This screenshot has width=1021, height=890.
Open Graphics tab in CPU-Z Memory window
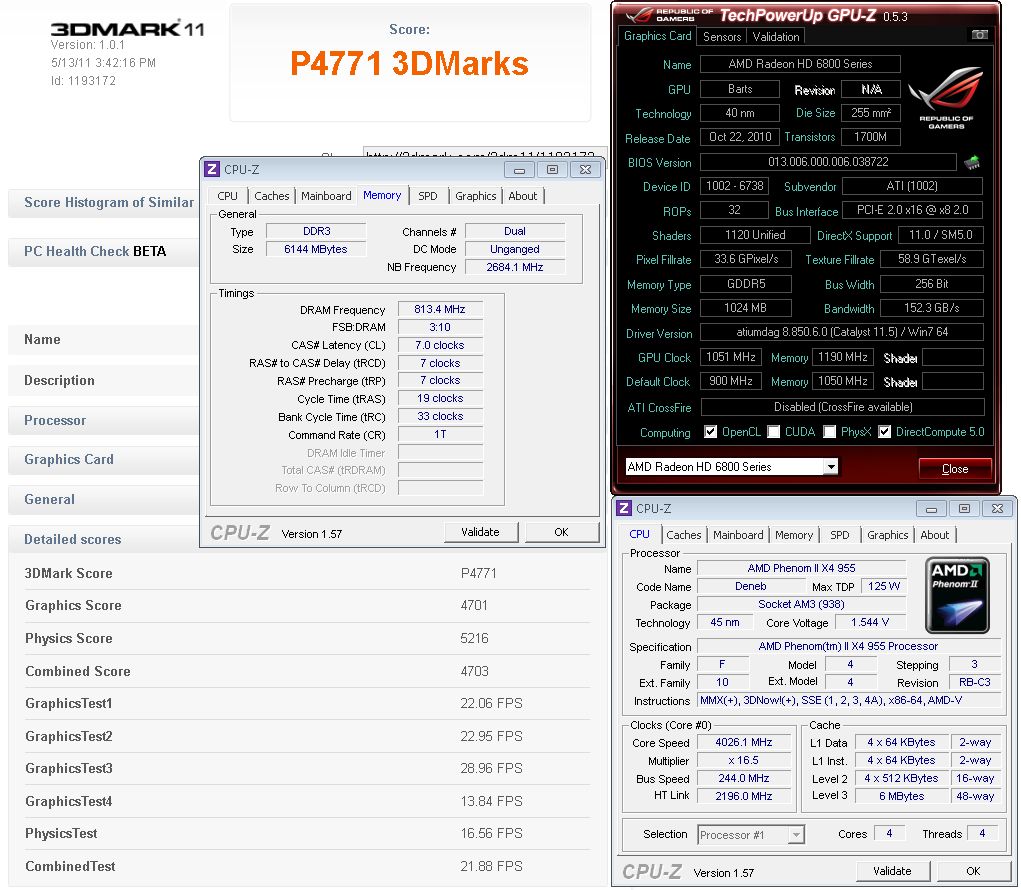click(475, 196)
